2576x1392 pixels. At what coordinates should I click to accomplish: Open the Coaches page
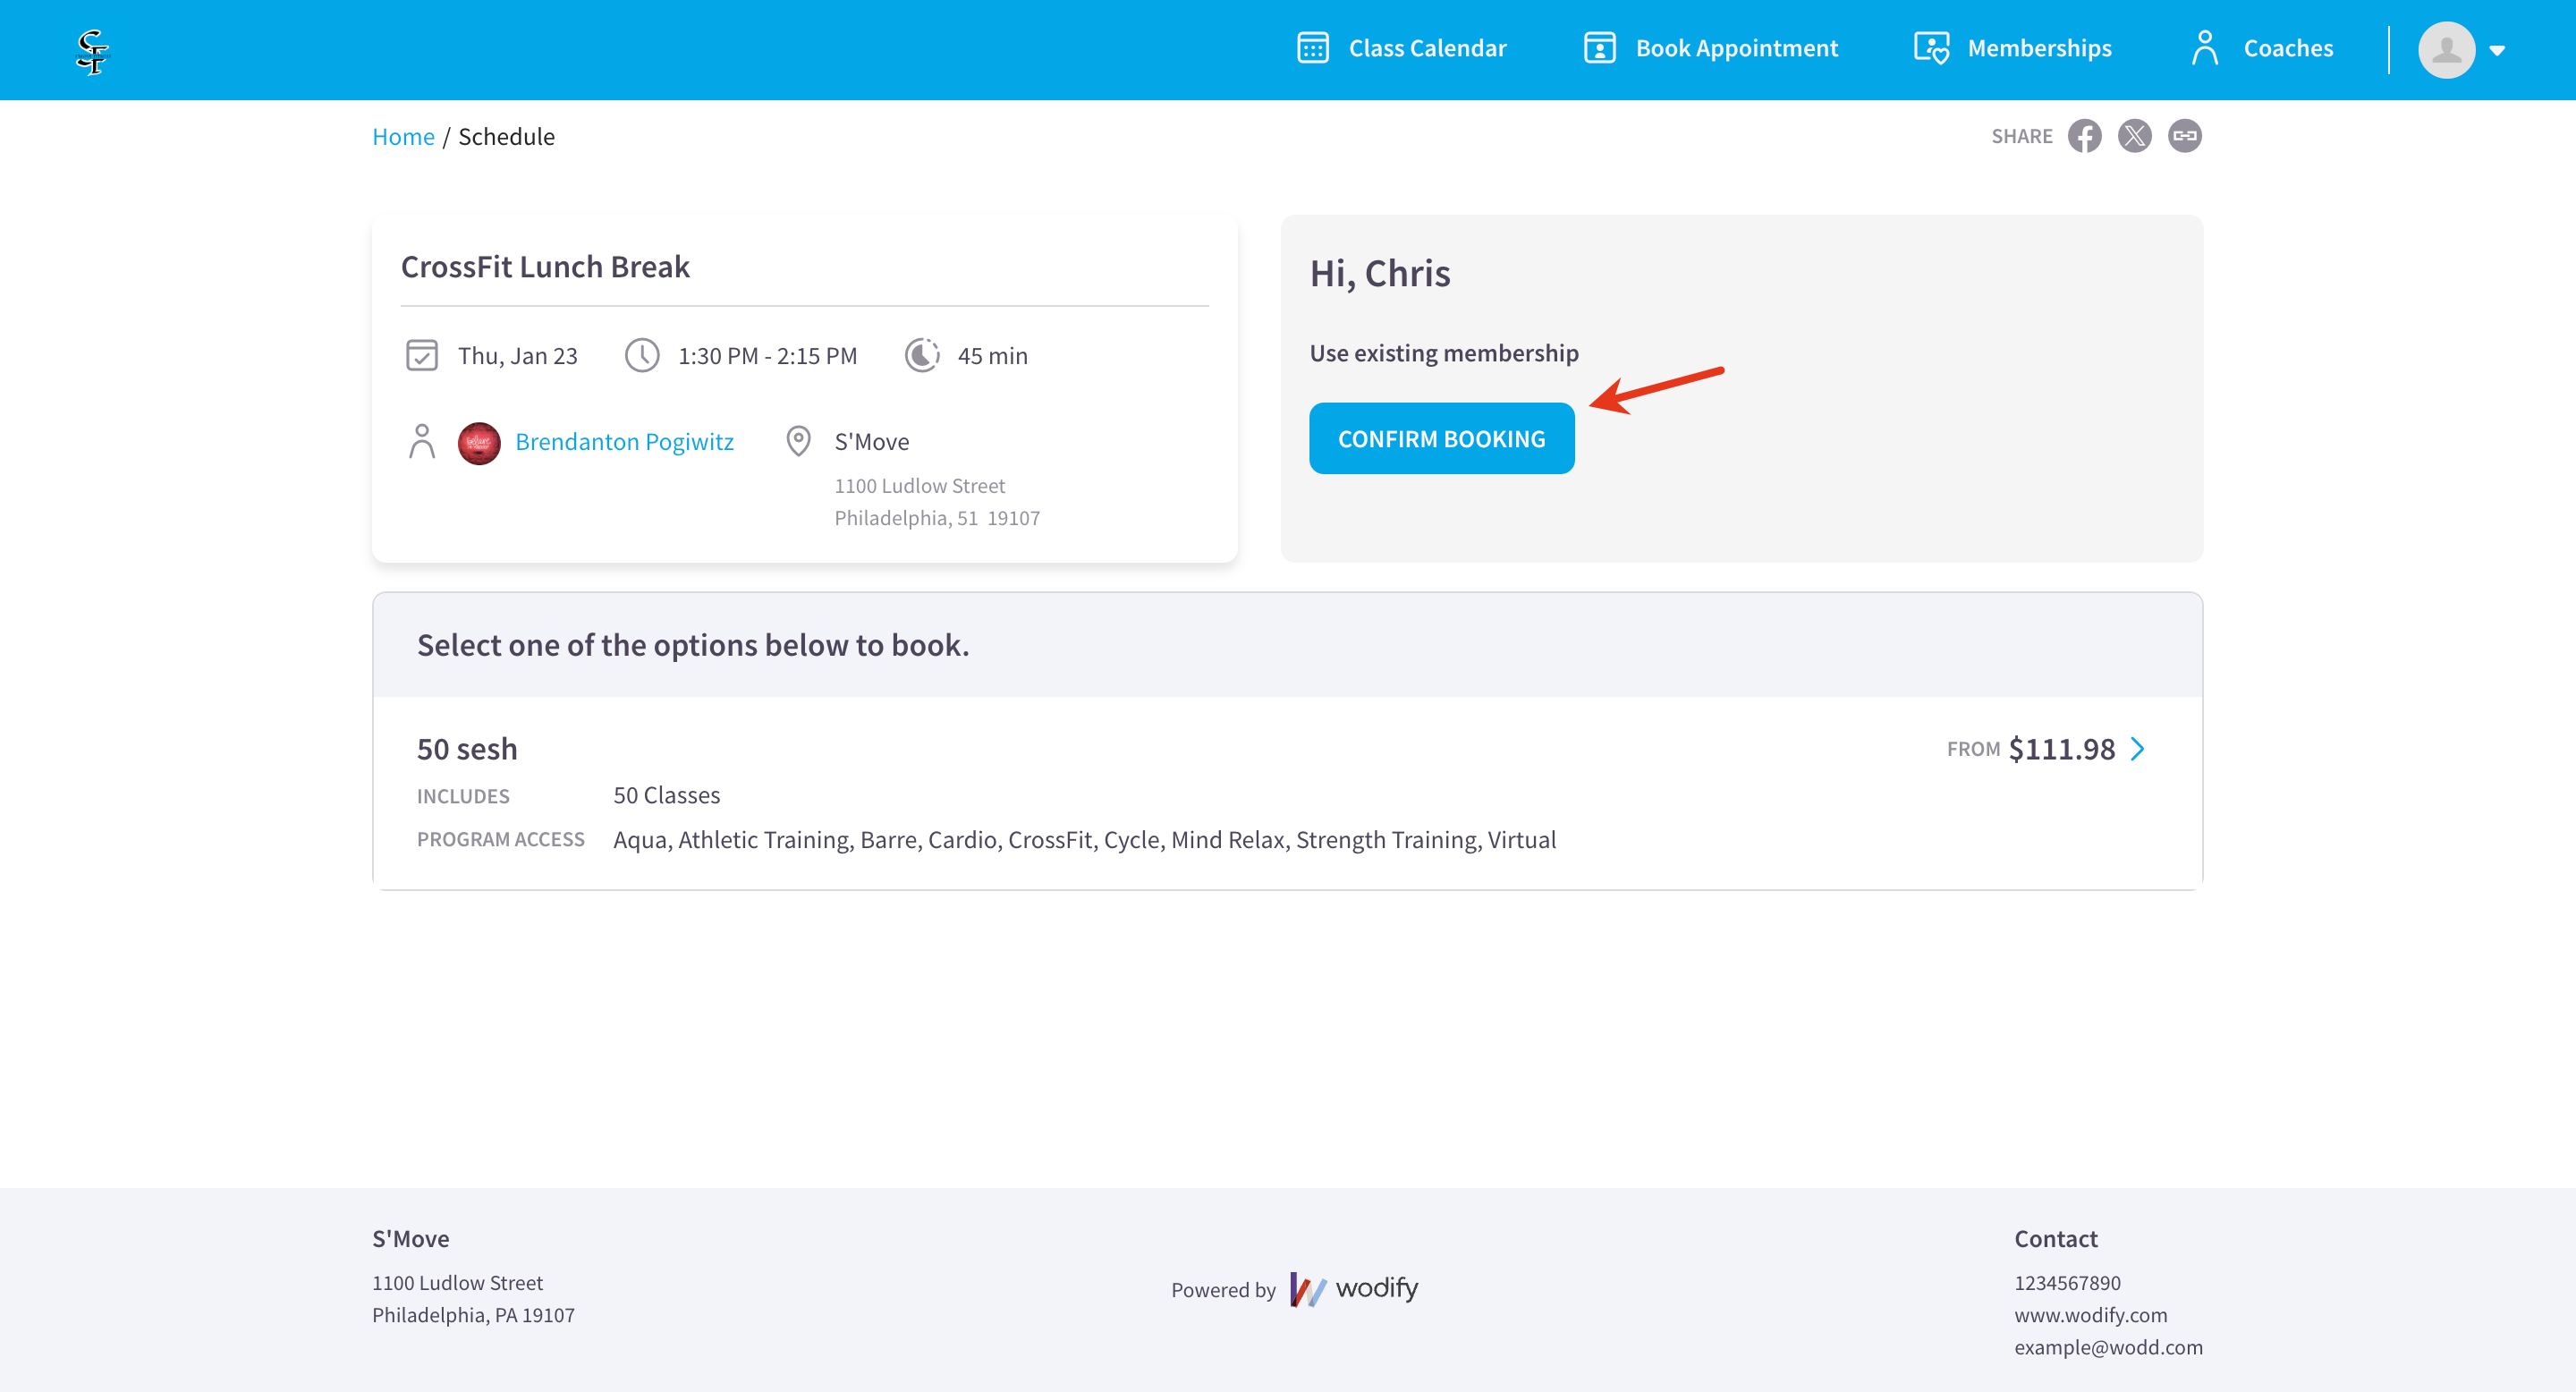[x=2261, y=48]
